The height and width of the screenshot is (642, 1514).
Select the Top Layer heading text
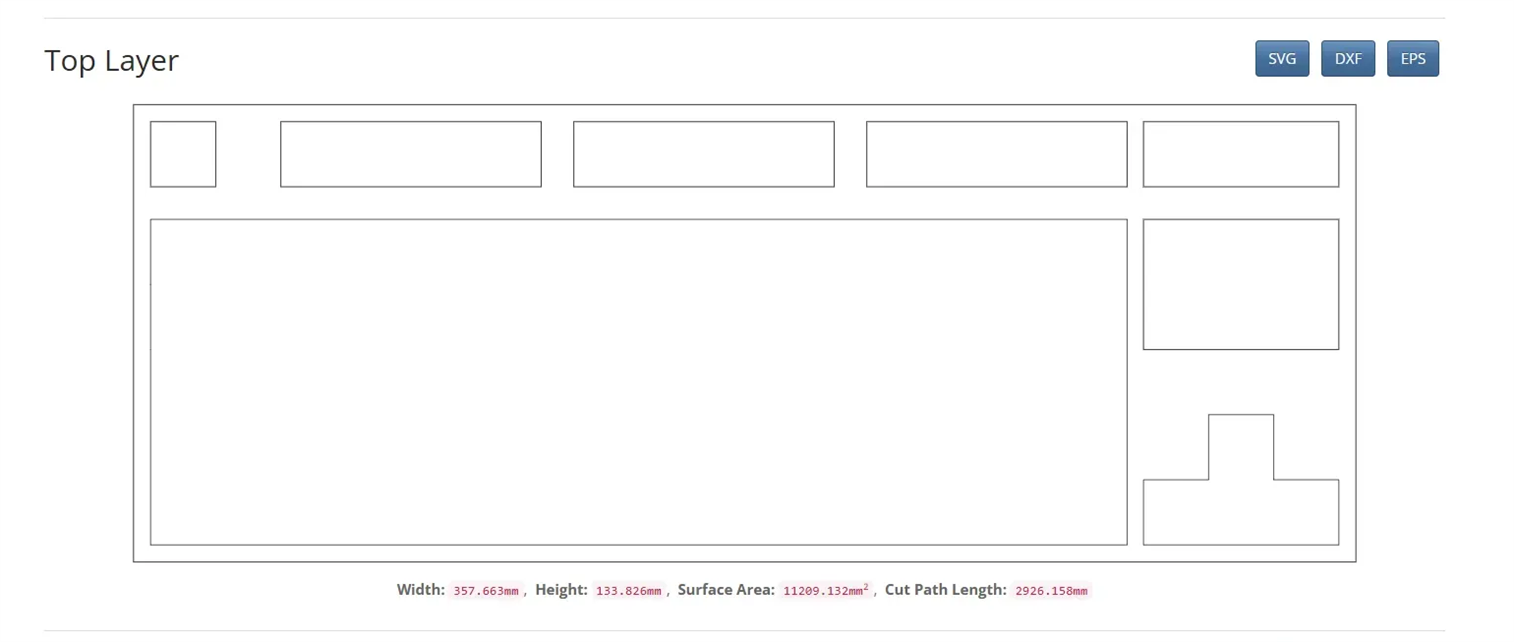click(x=111, y=60)
